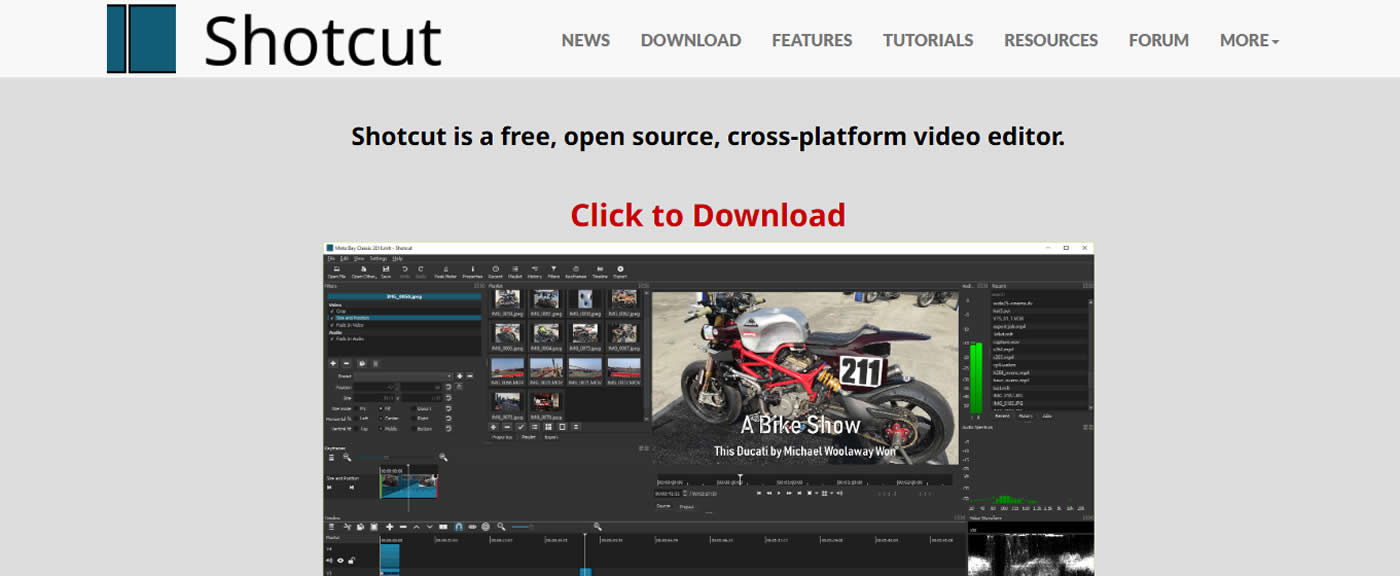Click the Redo toolbar icon
The width and height of the screenshot is (1400, 576).
[x=421, y=272]
